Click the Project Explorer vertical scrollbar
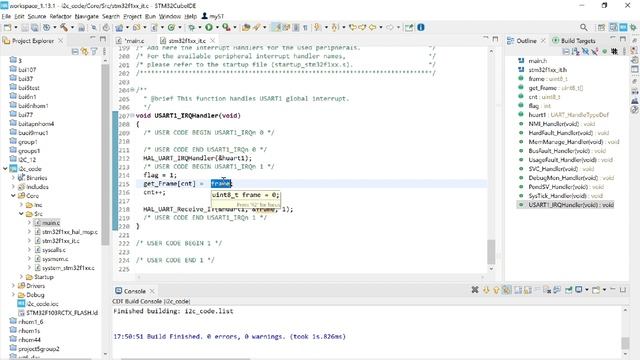The image size is (640, 360). (x=105, y=155)
